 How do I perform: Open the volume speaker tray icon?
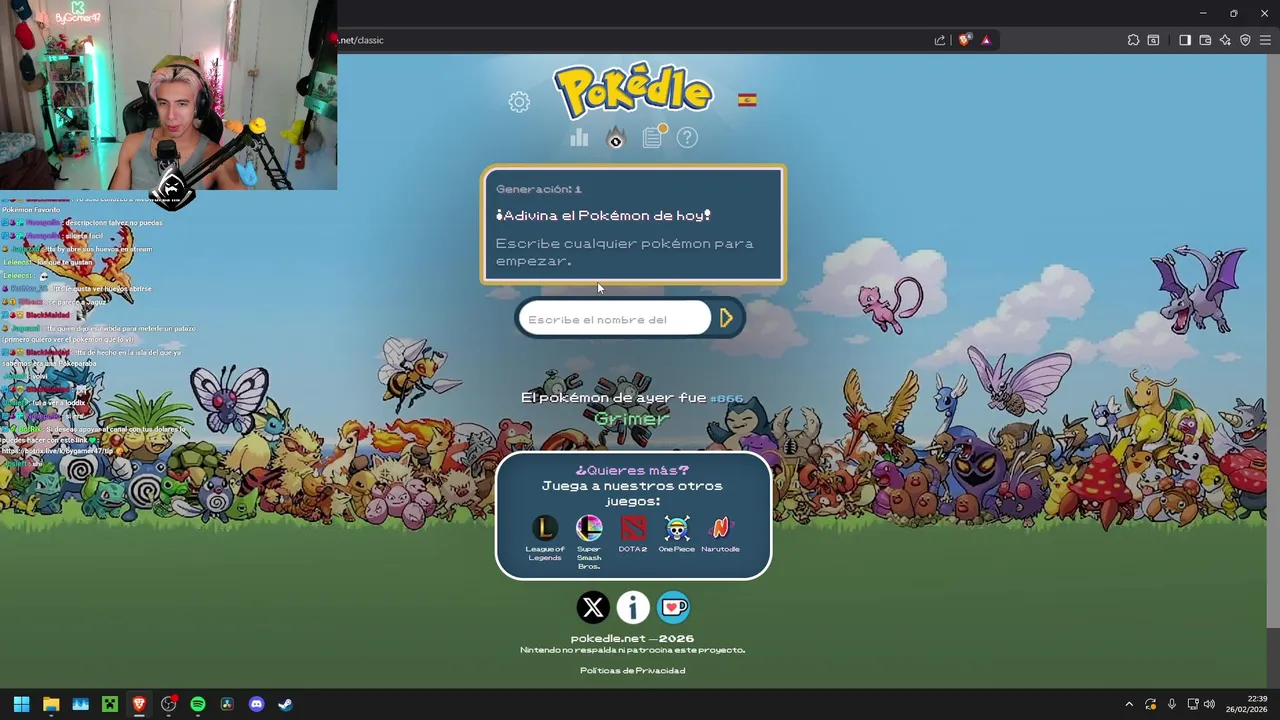coord(1210,704)
